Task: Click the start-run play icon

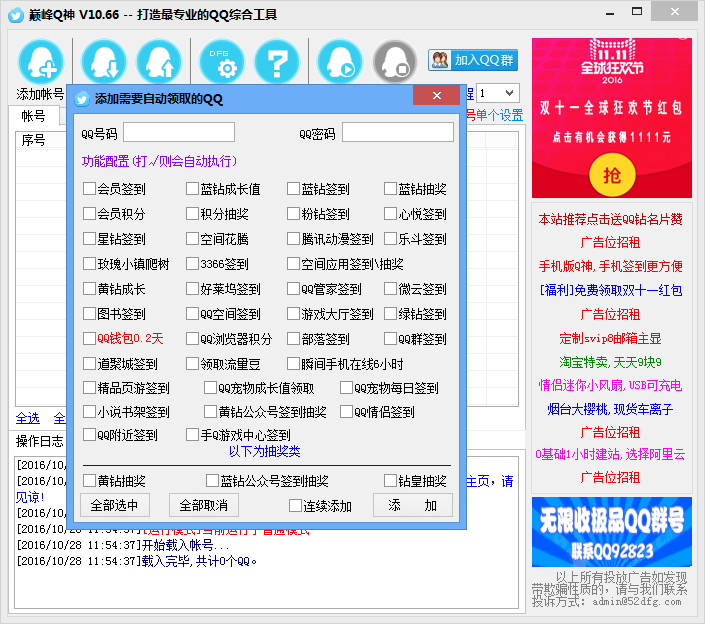Action: (x=340, y=62)
